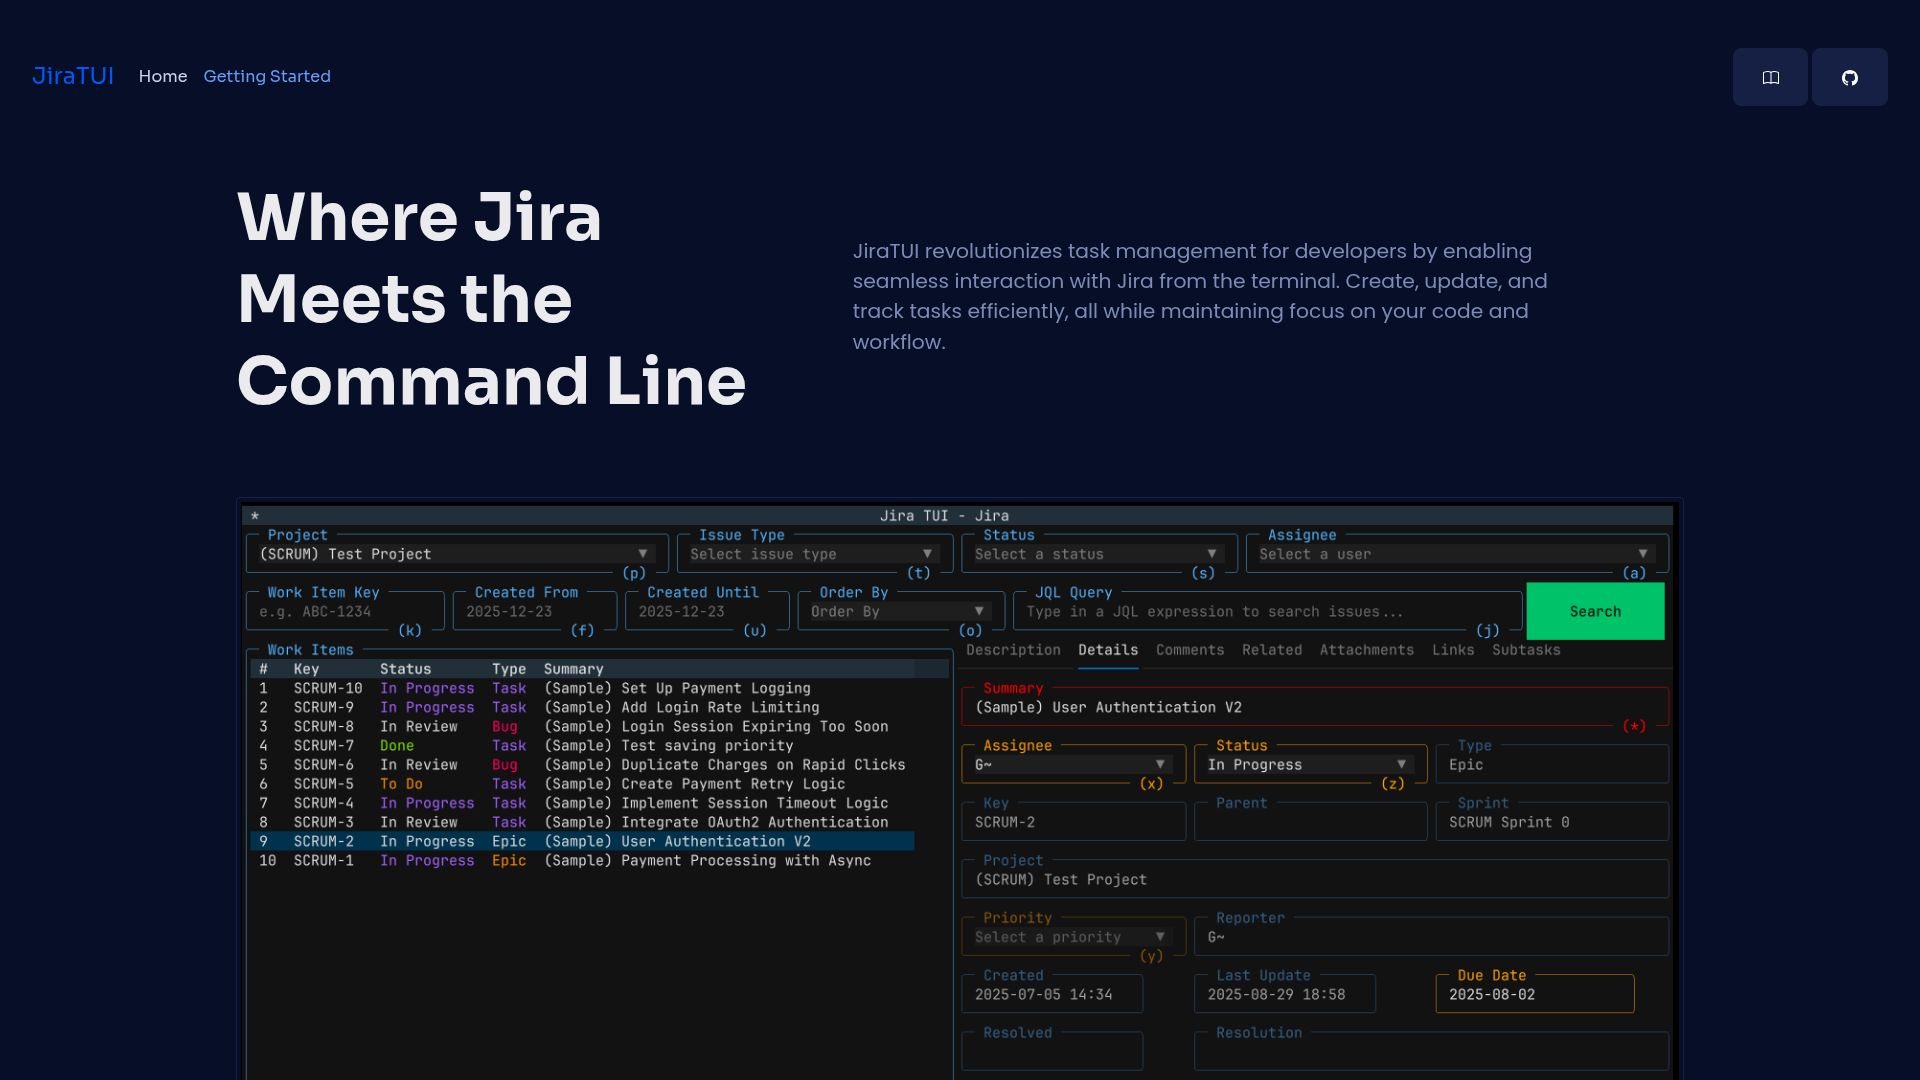This screenshot has height=1080, width=1920.
Task: Click the Due Date field 2025-08-02
Action: 1535,994
